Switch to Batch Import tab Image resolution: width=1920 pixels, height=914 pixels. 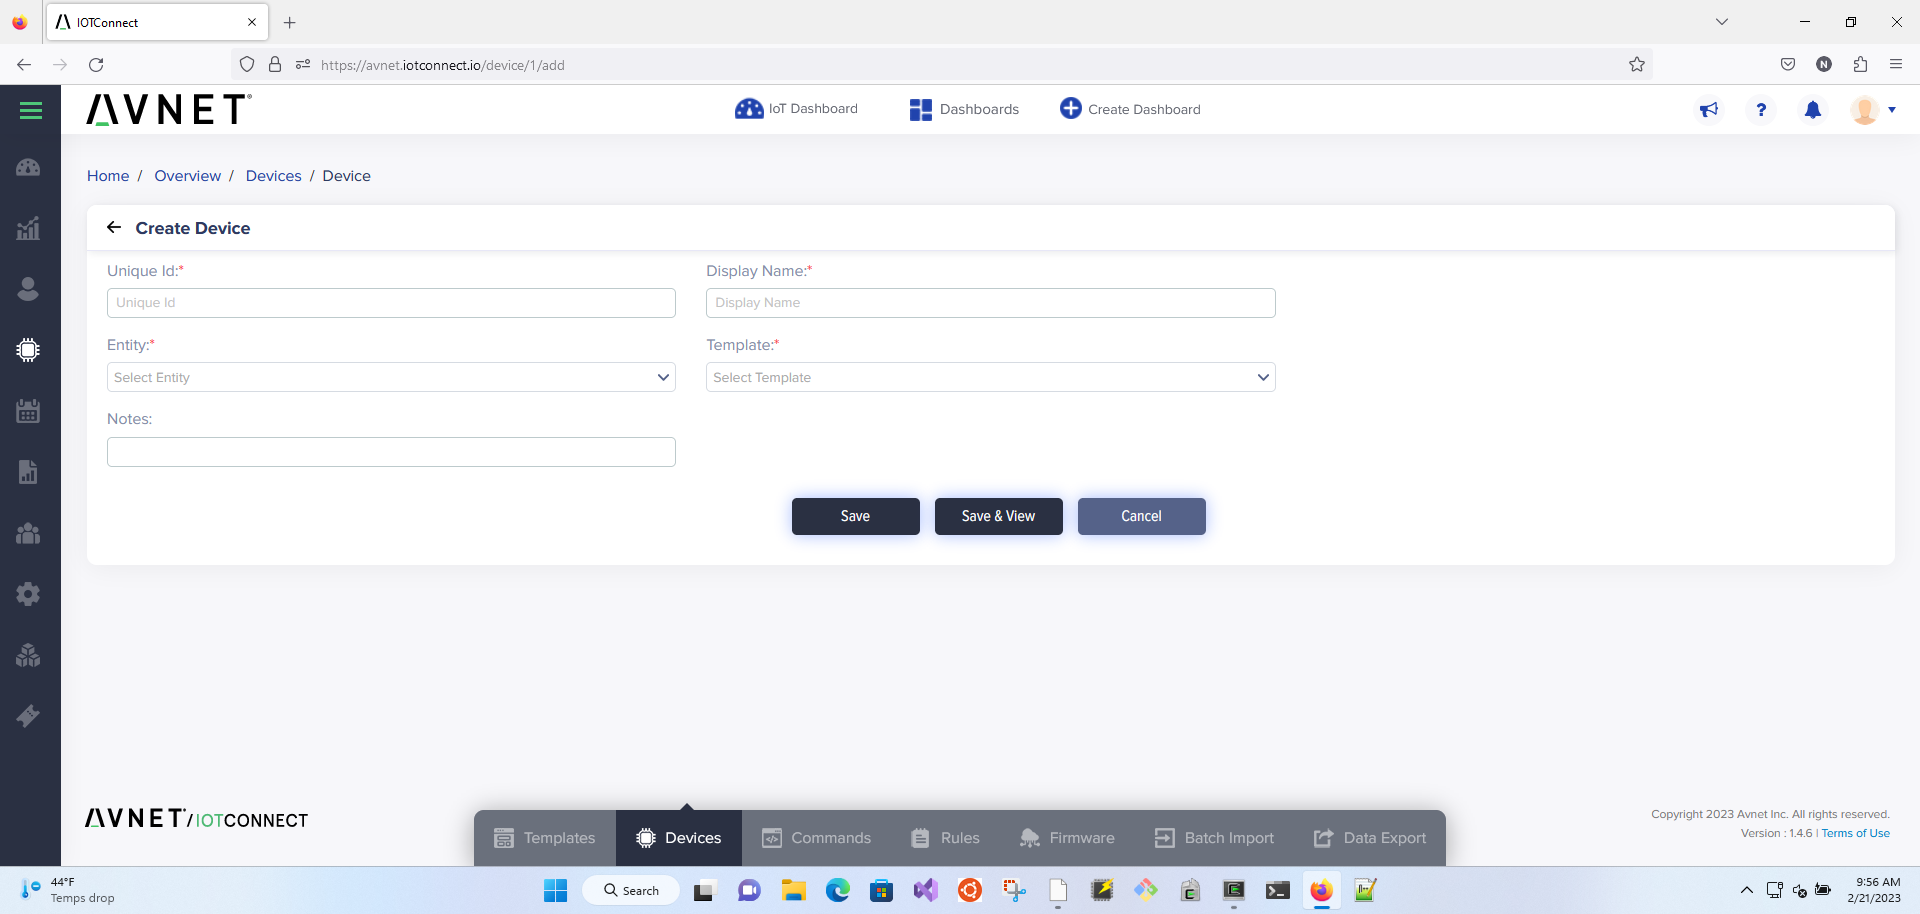tap(1214, 838)
